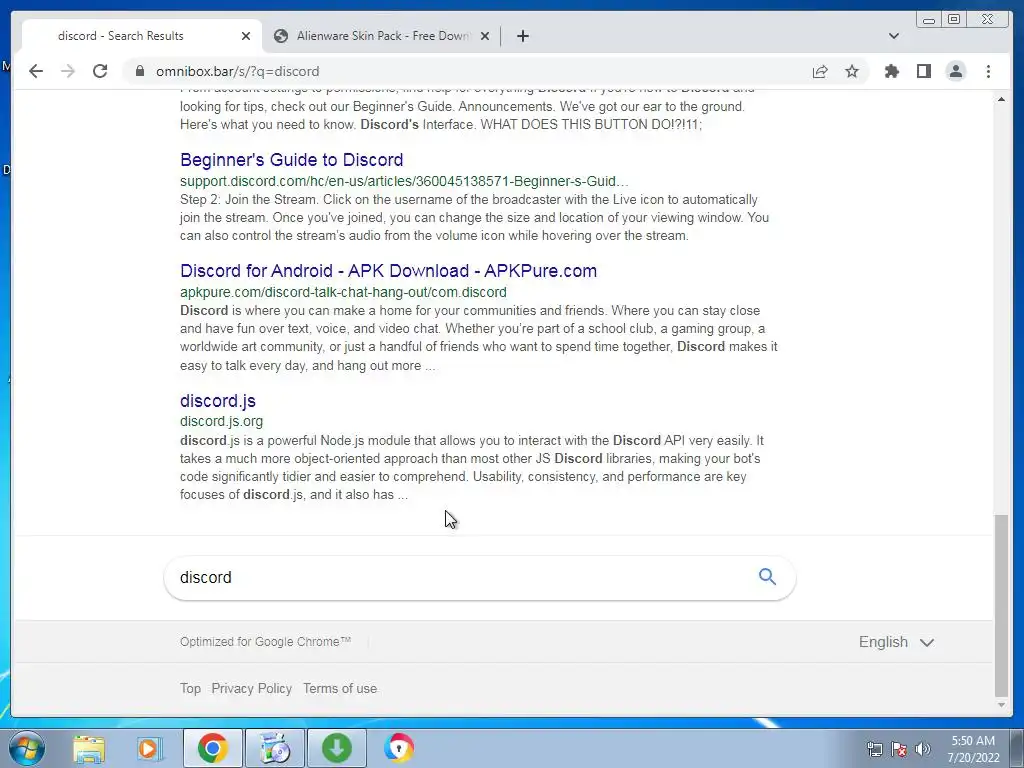Image resolution: width=1024 pixels, height=768 pixels.
Task: Open the discord.js.org URL link
Action: click(221, 421)
